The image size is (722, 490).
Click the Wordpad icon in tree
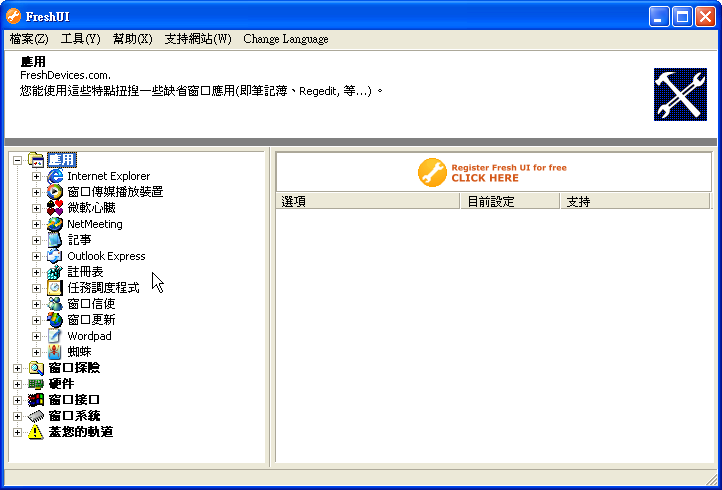(55, 336)
